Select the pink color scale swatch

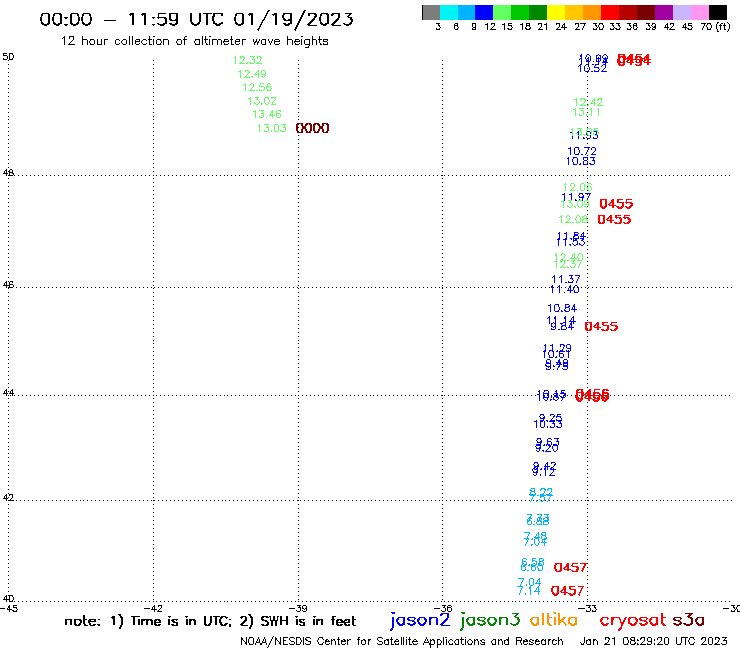[699, 12]
